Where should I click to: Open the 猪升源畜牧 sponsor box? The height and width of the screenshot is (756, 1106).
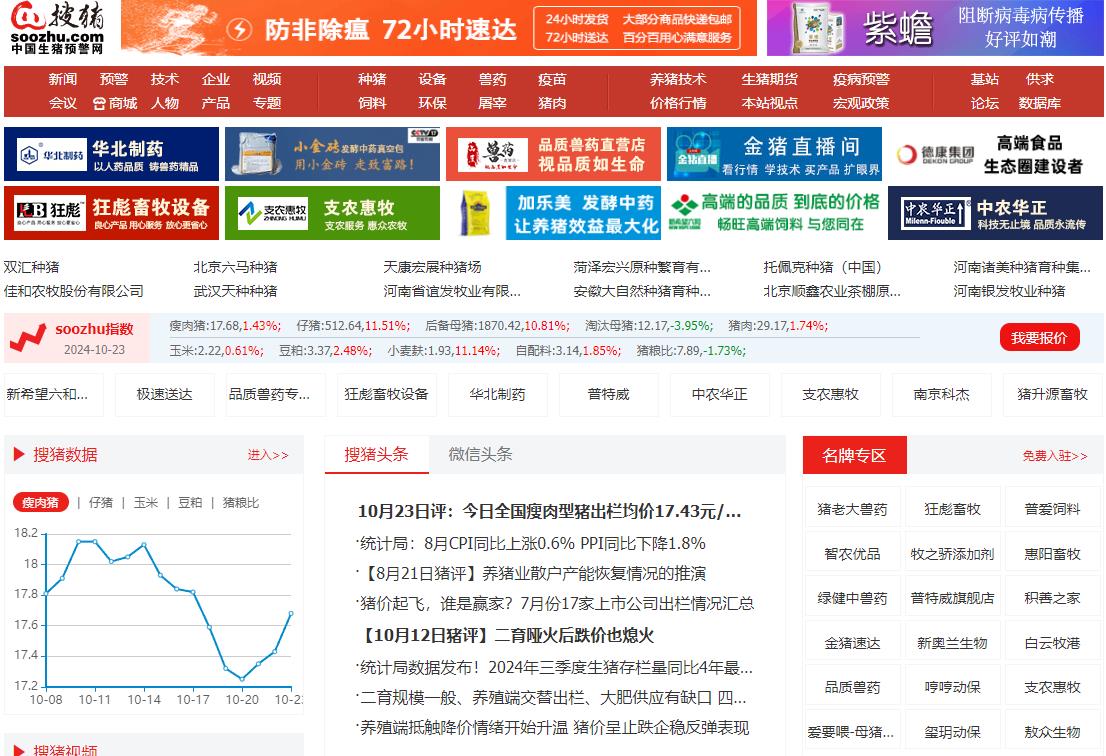pyautogui.click(x=1052, y=394)
